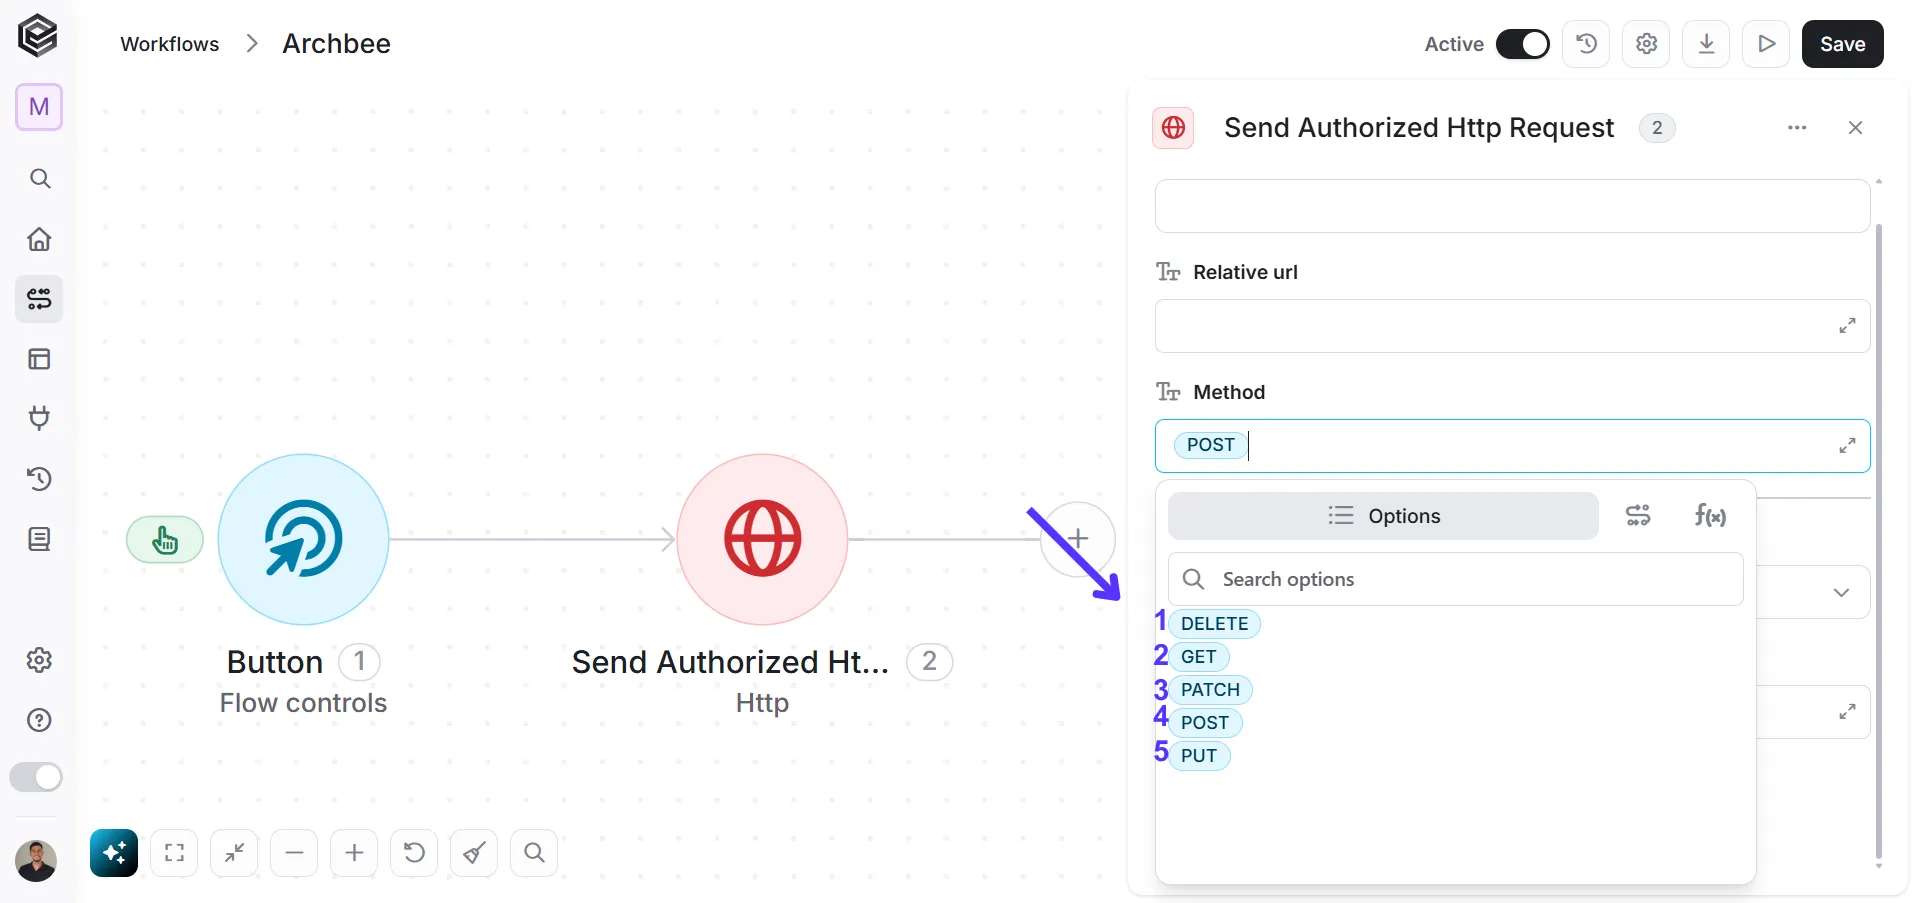
Task: Close the Send Authorized Http Request panel
Action: [x=1855, y=128]
